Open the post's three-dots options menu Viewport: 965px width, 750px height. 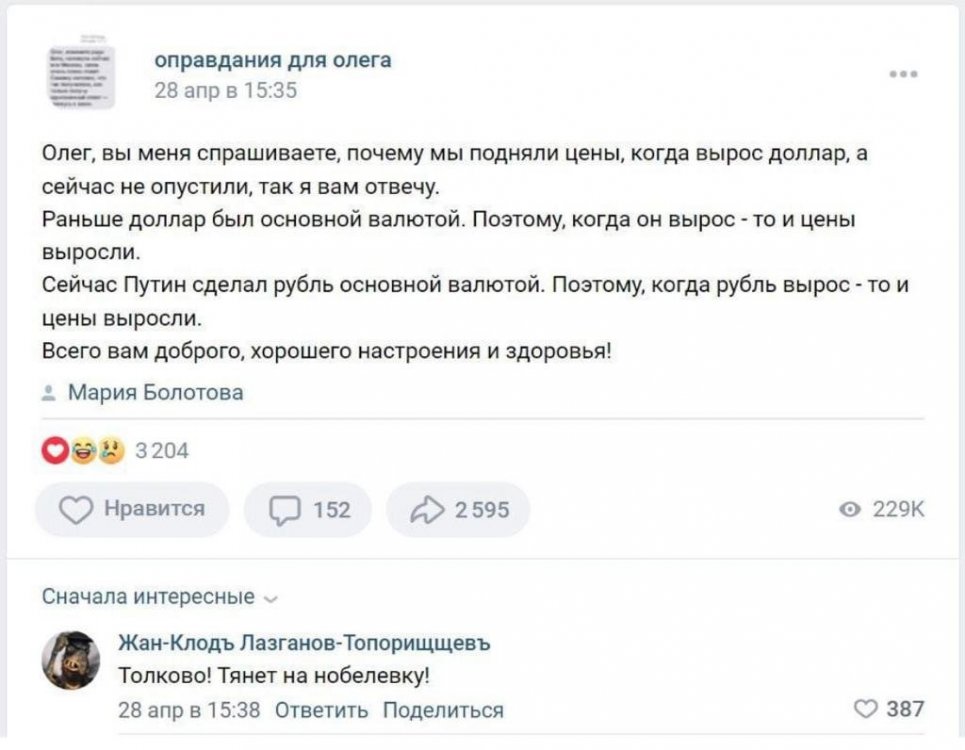903,74
